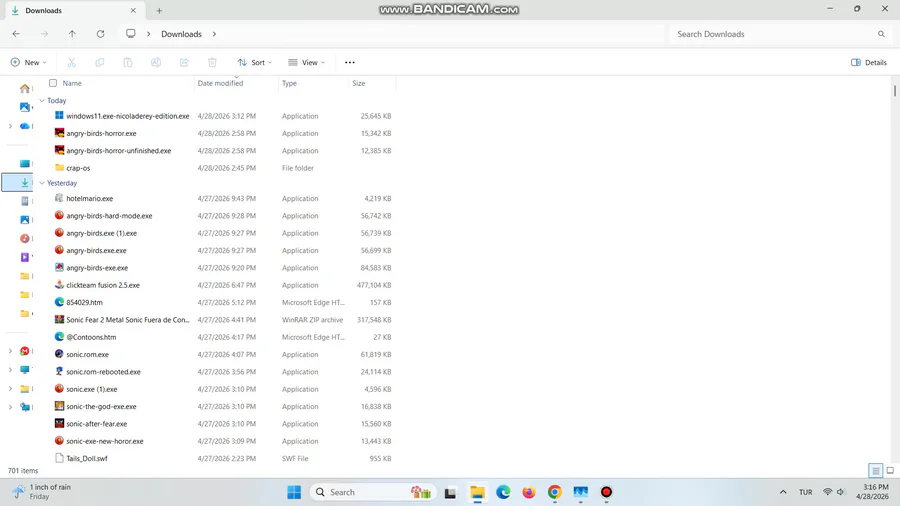The width and height of the screenshot is (900, 506).
Task: Open the Music icon in sidebar
Action: pyautogui.click(x=25, y=238)
